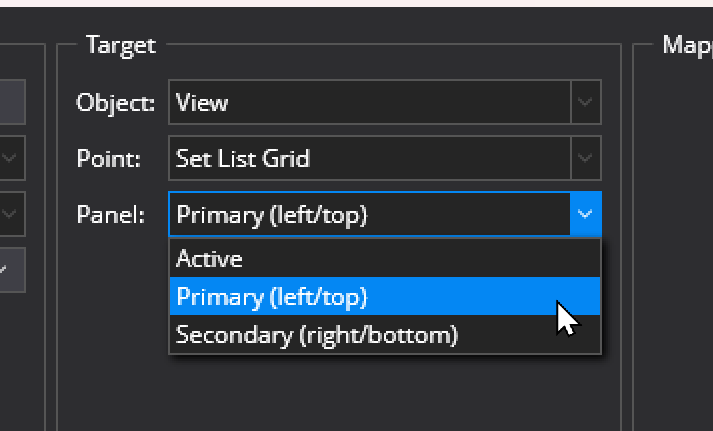The image size is (713, 431).
Task: Click the Panel: label
Action: tap(110, 214)
